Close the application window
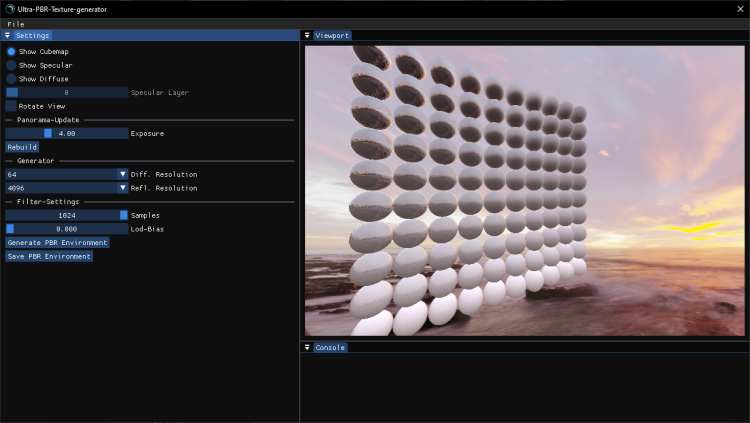This screenshot has width=750, height=423. 740,9
